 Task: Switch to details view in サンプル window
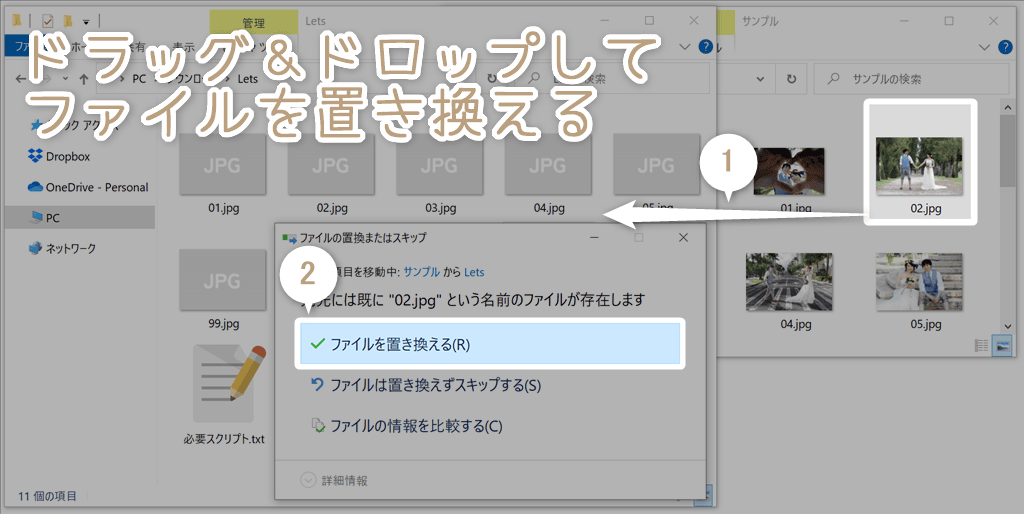[981, 345]
